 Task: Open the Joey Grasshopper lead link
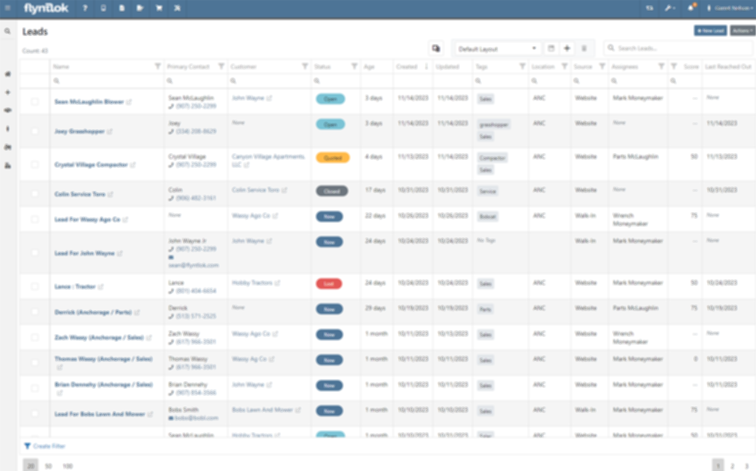pos(80,131)
